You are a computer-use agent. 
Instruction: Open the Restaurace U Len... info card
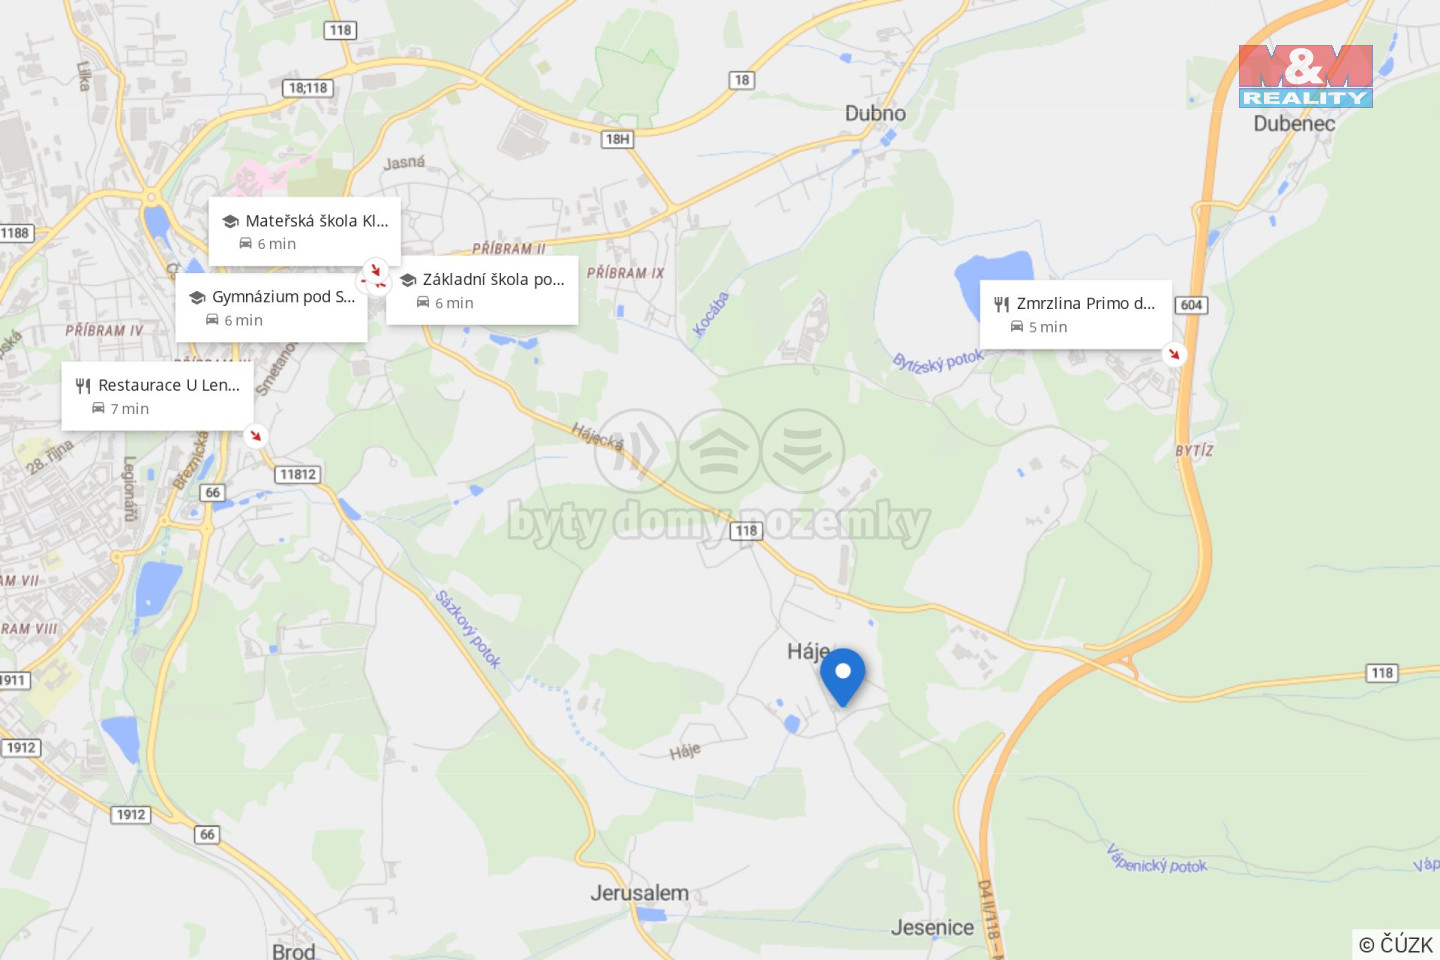pos(158,396)
